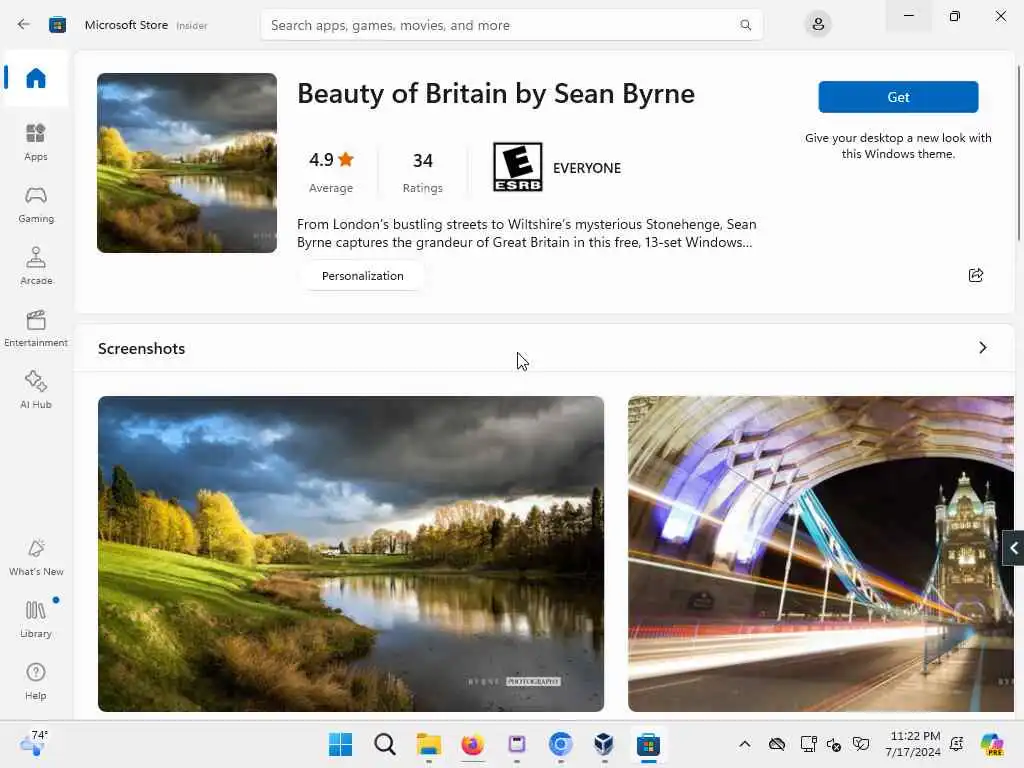Expand Screenshots section with arrow
This screenshot has width=1024, height=768.
[x=982, y=347]
